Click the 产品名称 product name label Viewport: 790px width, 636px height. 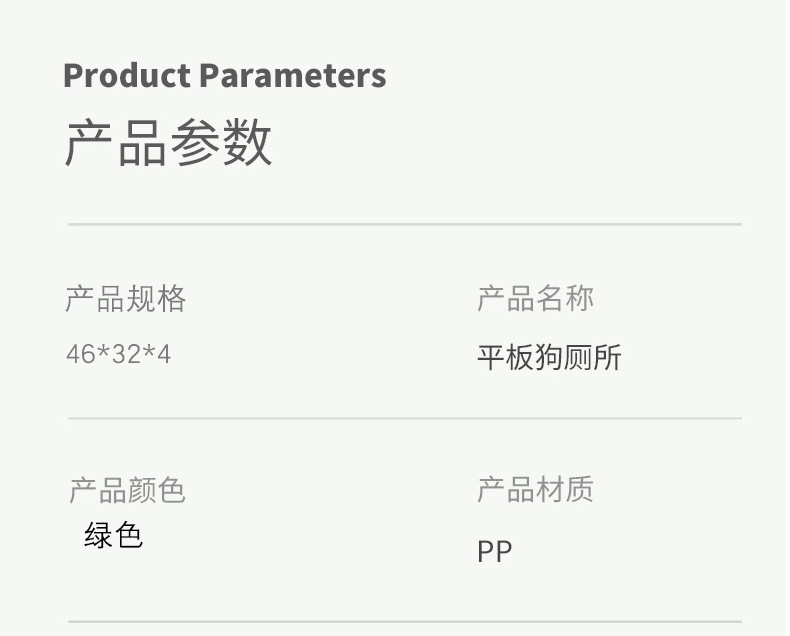[x=536, y=299]
